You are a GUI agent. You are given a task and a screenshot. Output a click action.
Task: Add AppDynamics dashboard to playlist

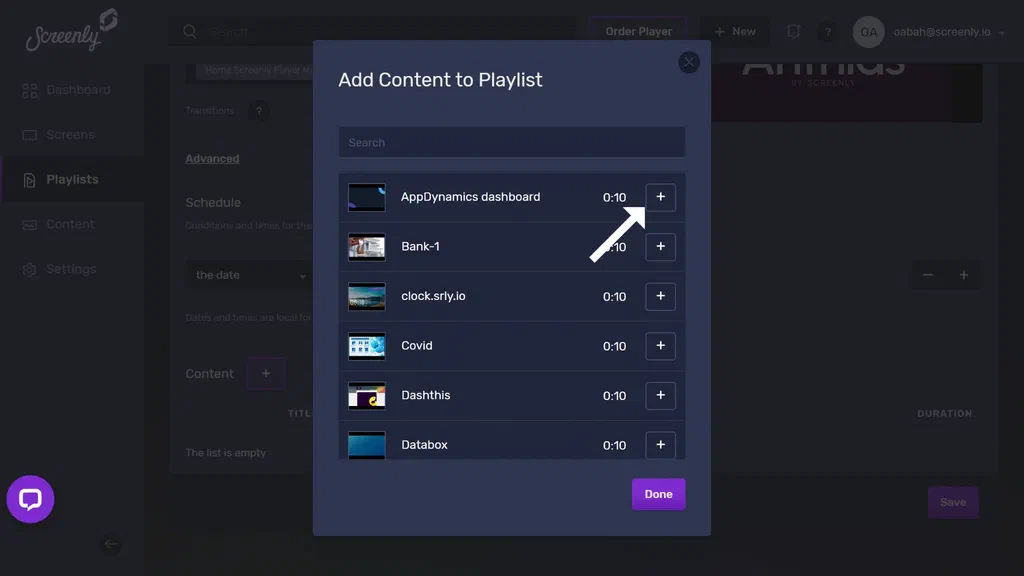pos(660,197)
